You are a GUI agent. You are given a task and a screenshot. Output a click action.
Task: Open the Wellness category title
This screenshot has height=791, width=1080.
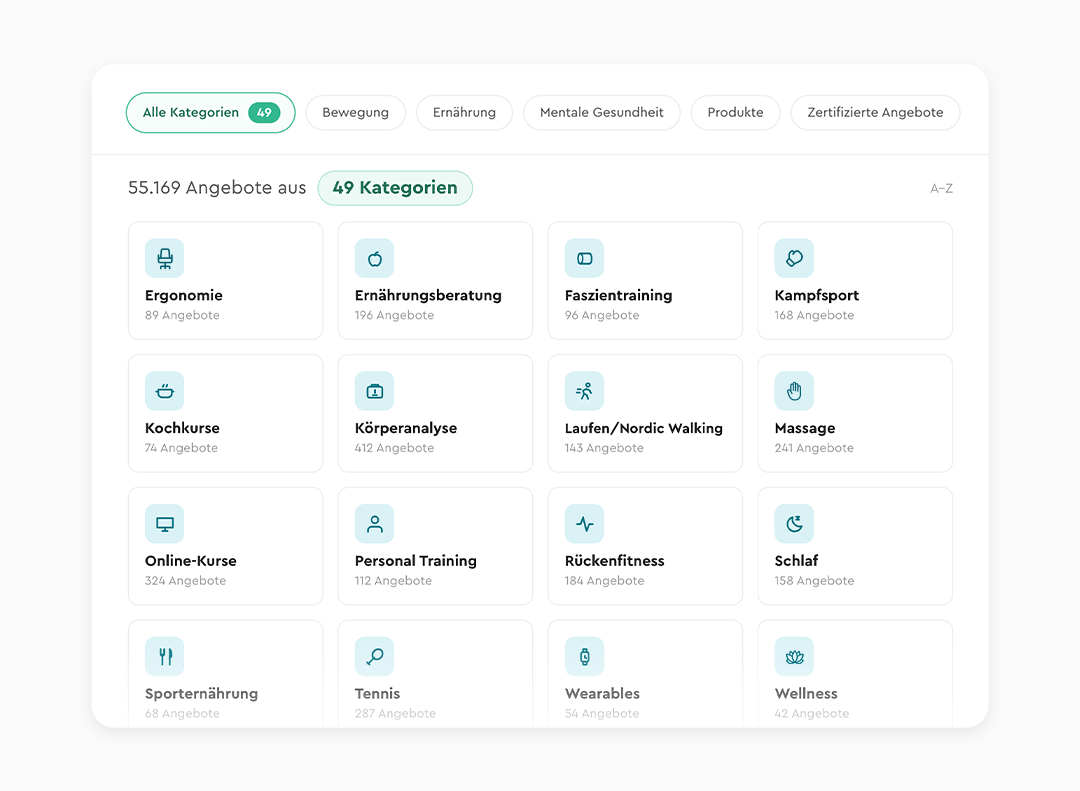click(807, 694)
